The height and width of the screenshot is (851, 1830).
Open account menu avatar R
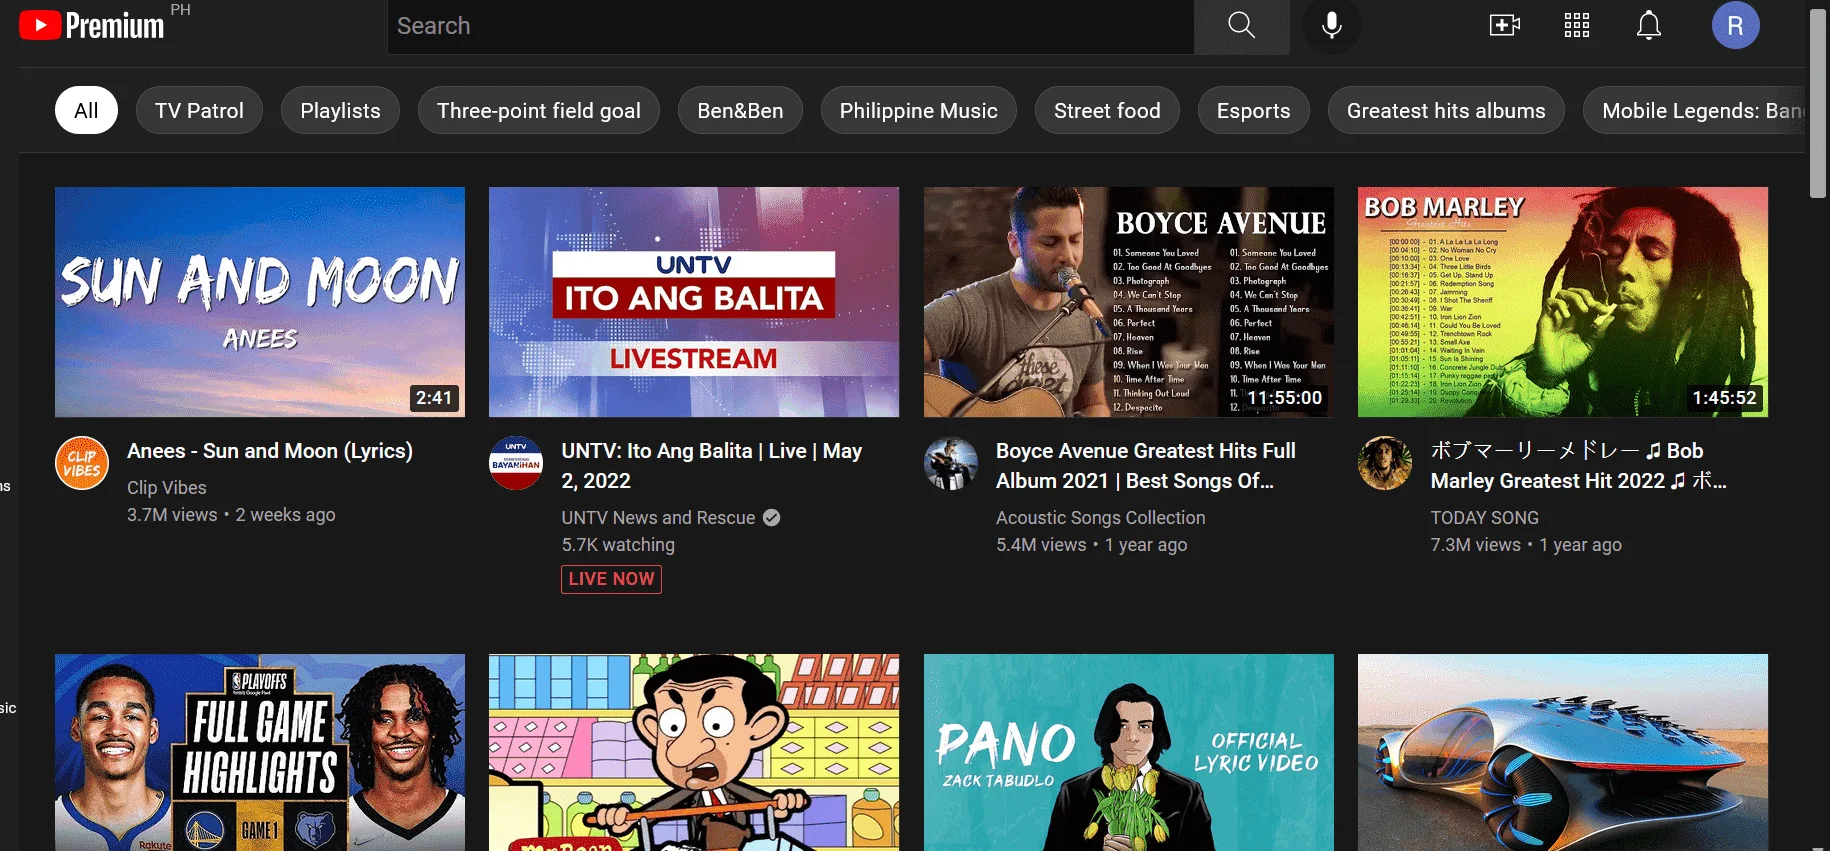[1736, 25]
